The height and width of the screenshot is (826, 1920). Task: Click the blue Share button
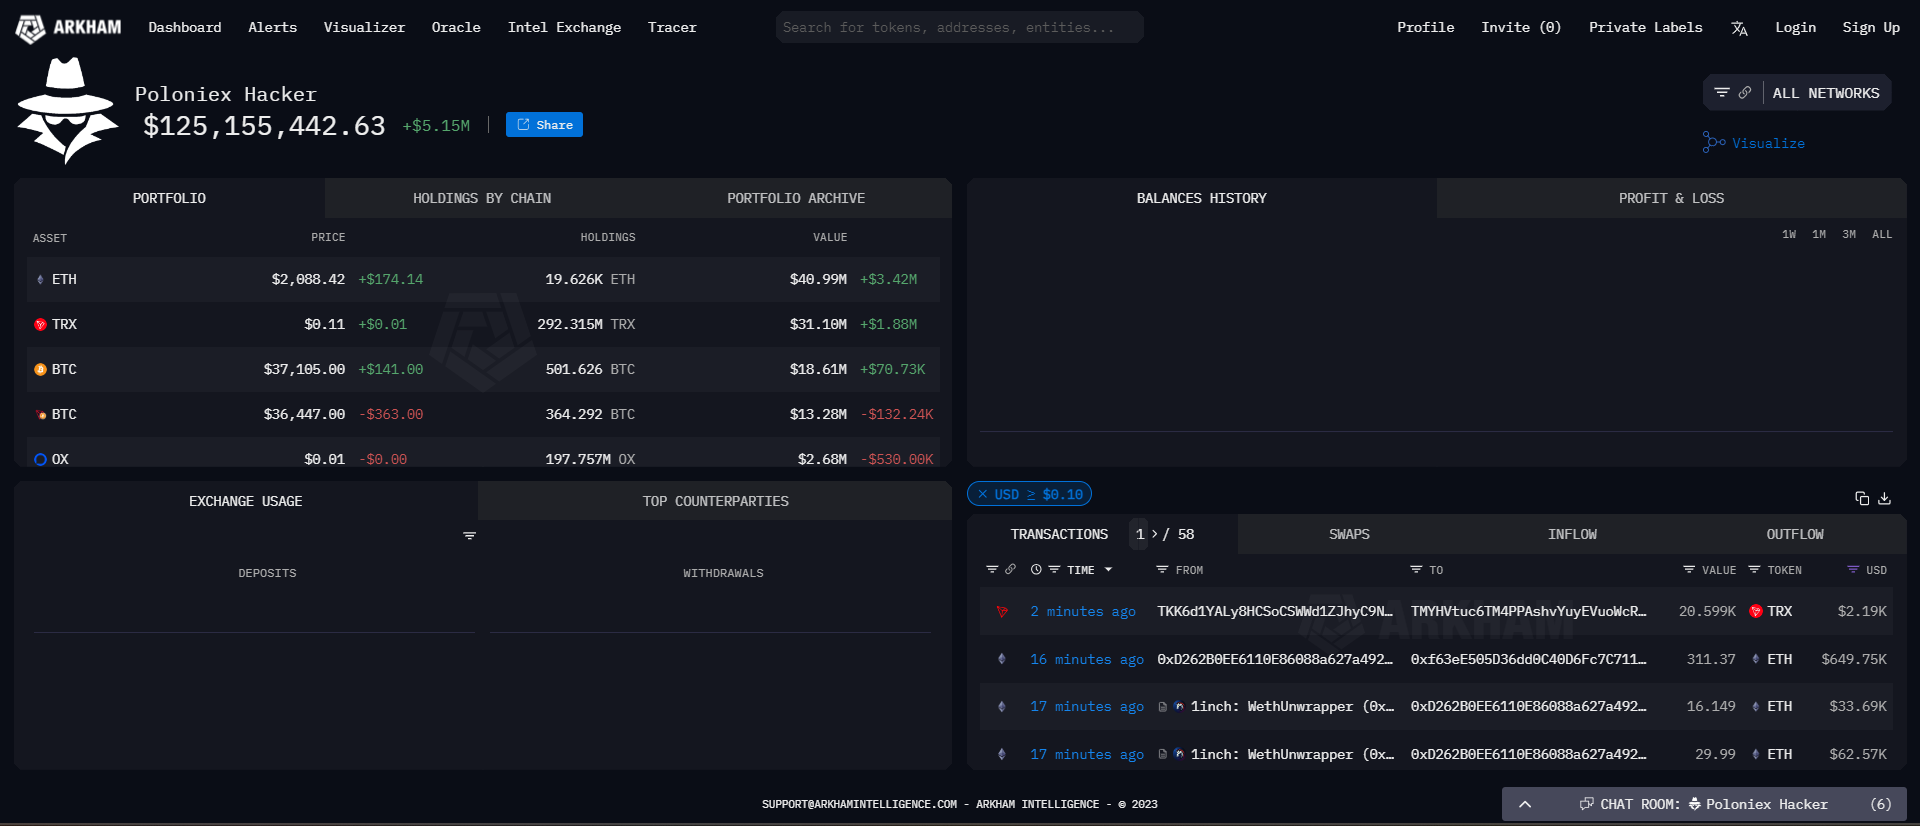pyautogui.click(x=544, y=125)
